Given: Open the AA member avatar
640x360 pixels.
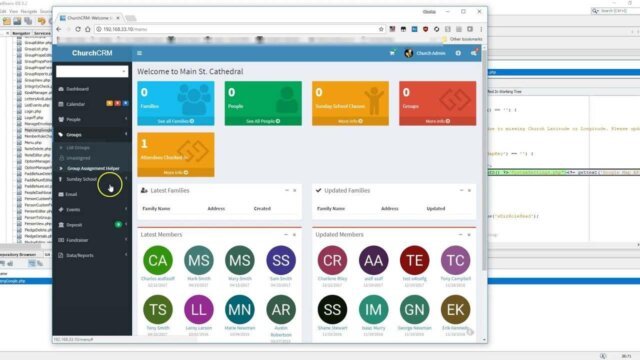Looking at the screenshot, I should (x=373, y=260).
